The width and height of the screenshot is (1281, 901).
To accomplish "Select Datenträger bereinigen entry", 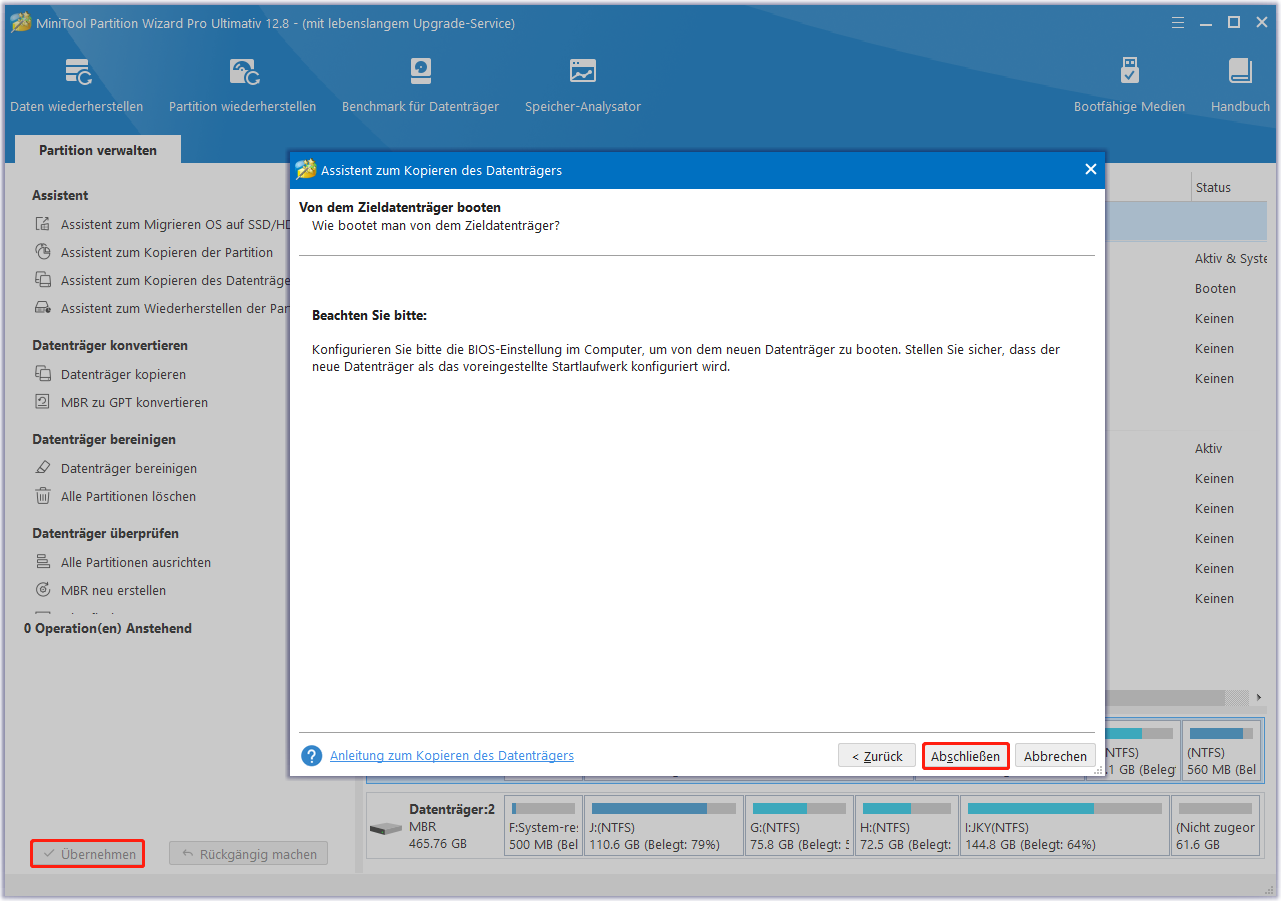I will click(x=129, y=469).
